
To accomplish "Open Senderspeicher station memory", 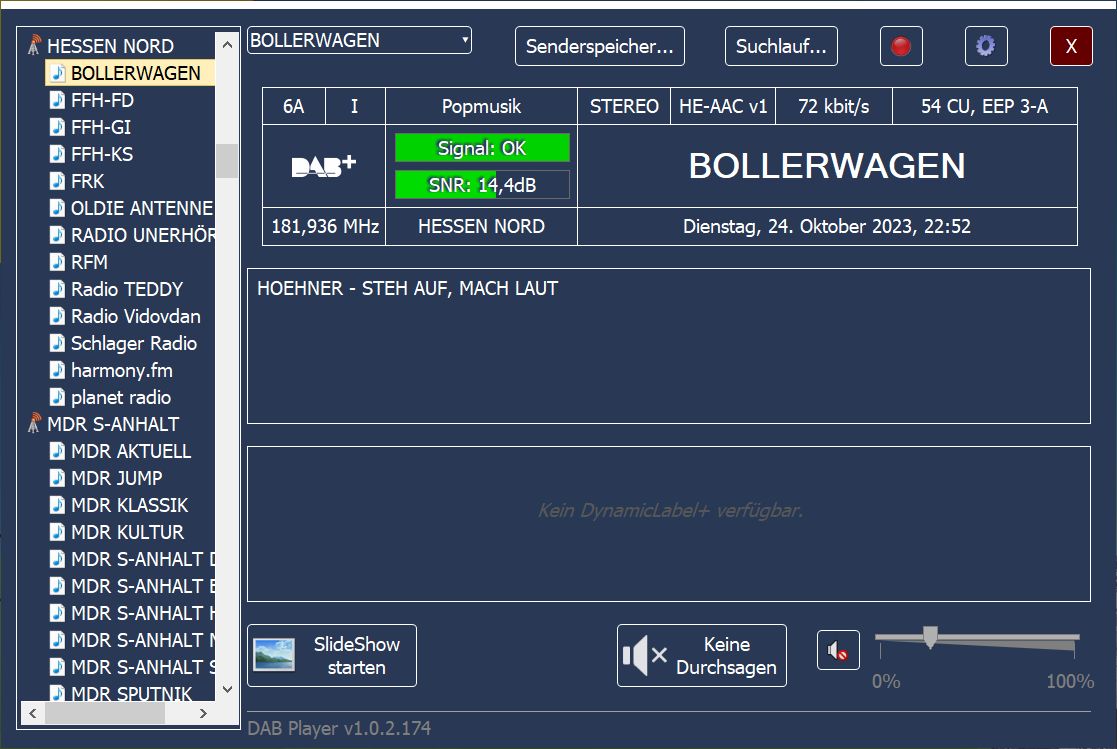I will point(600,46).
